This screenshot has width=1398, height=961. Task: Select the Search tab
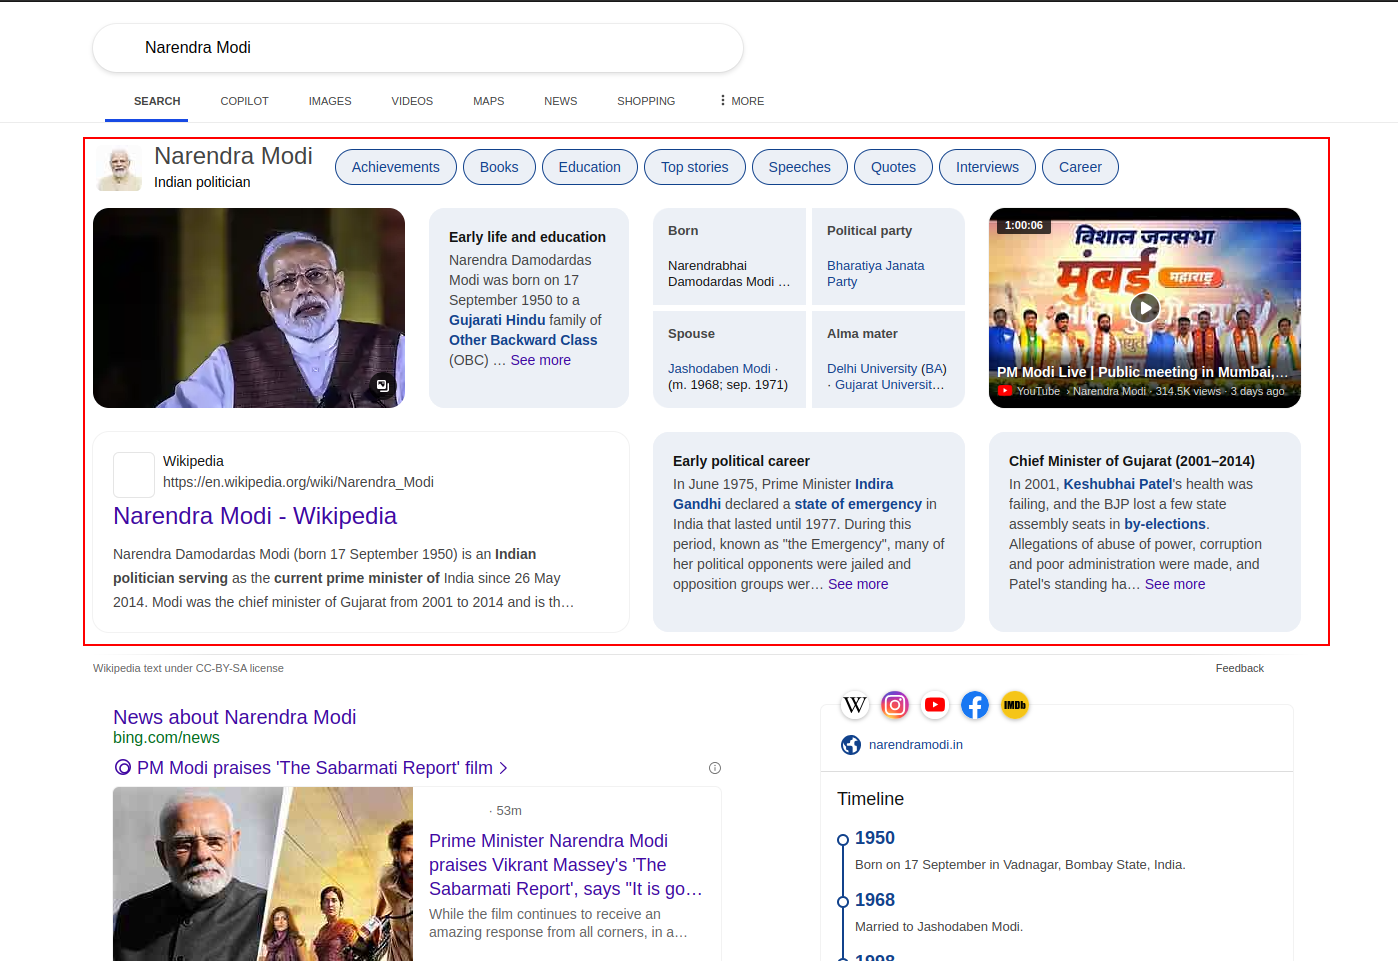[x=157, y=101]
